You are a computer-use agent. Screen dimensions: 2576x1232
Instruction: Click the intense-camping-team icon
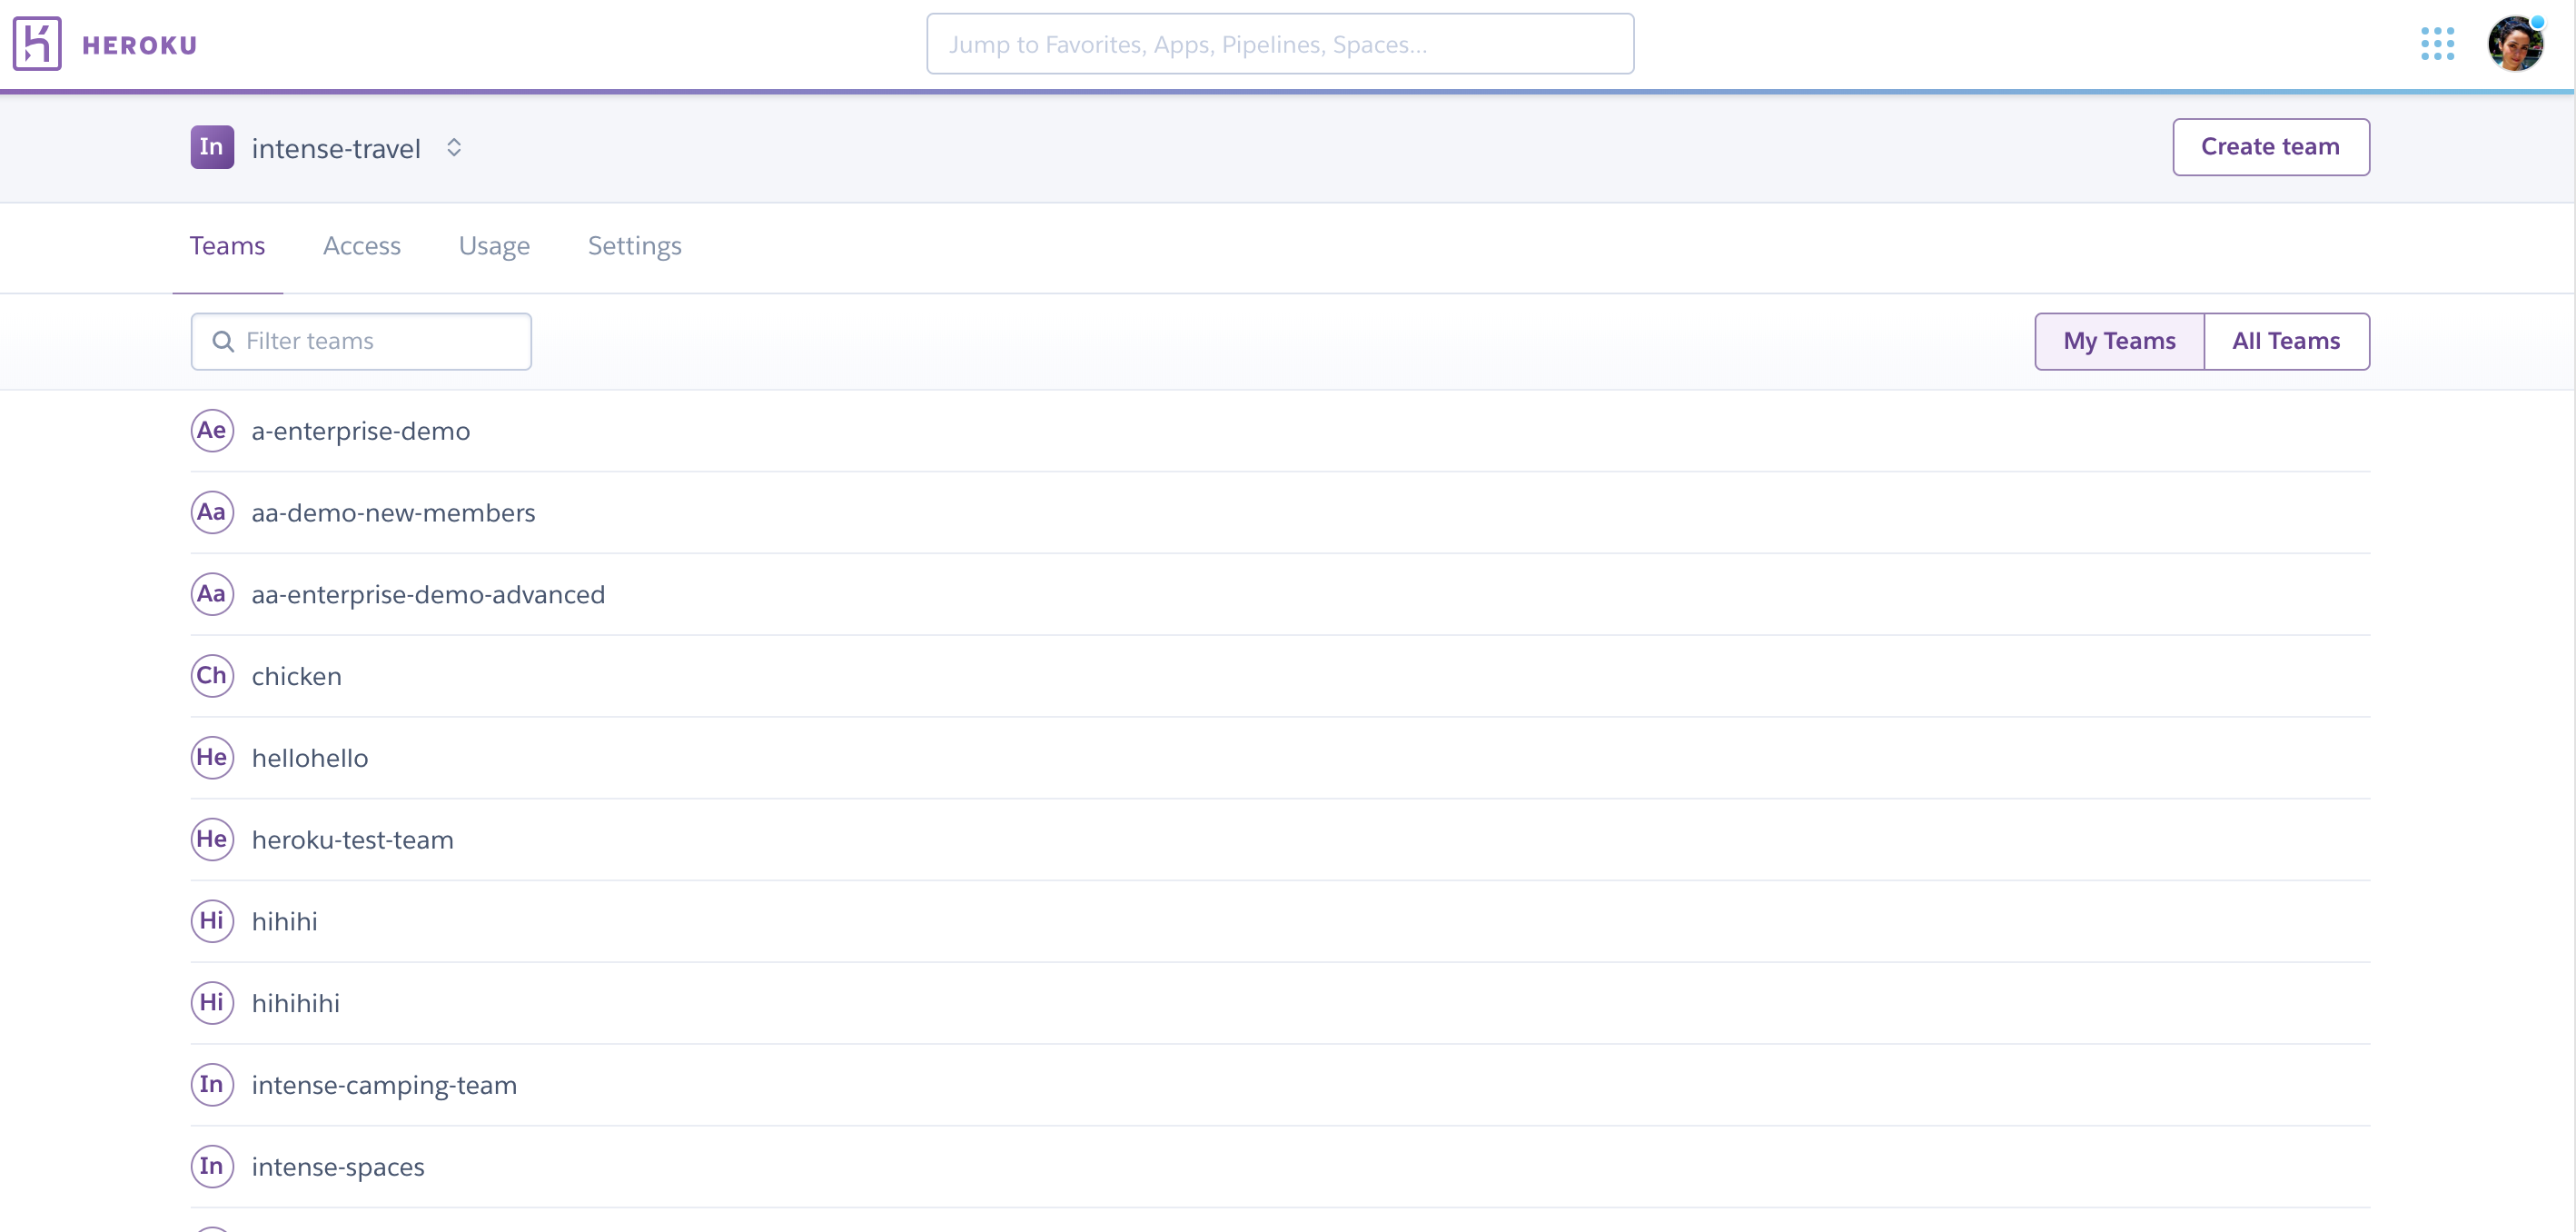(x=212, y=1082)
